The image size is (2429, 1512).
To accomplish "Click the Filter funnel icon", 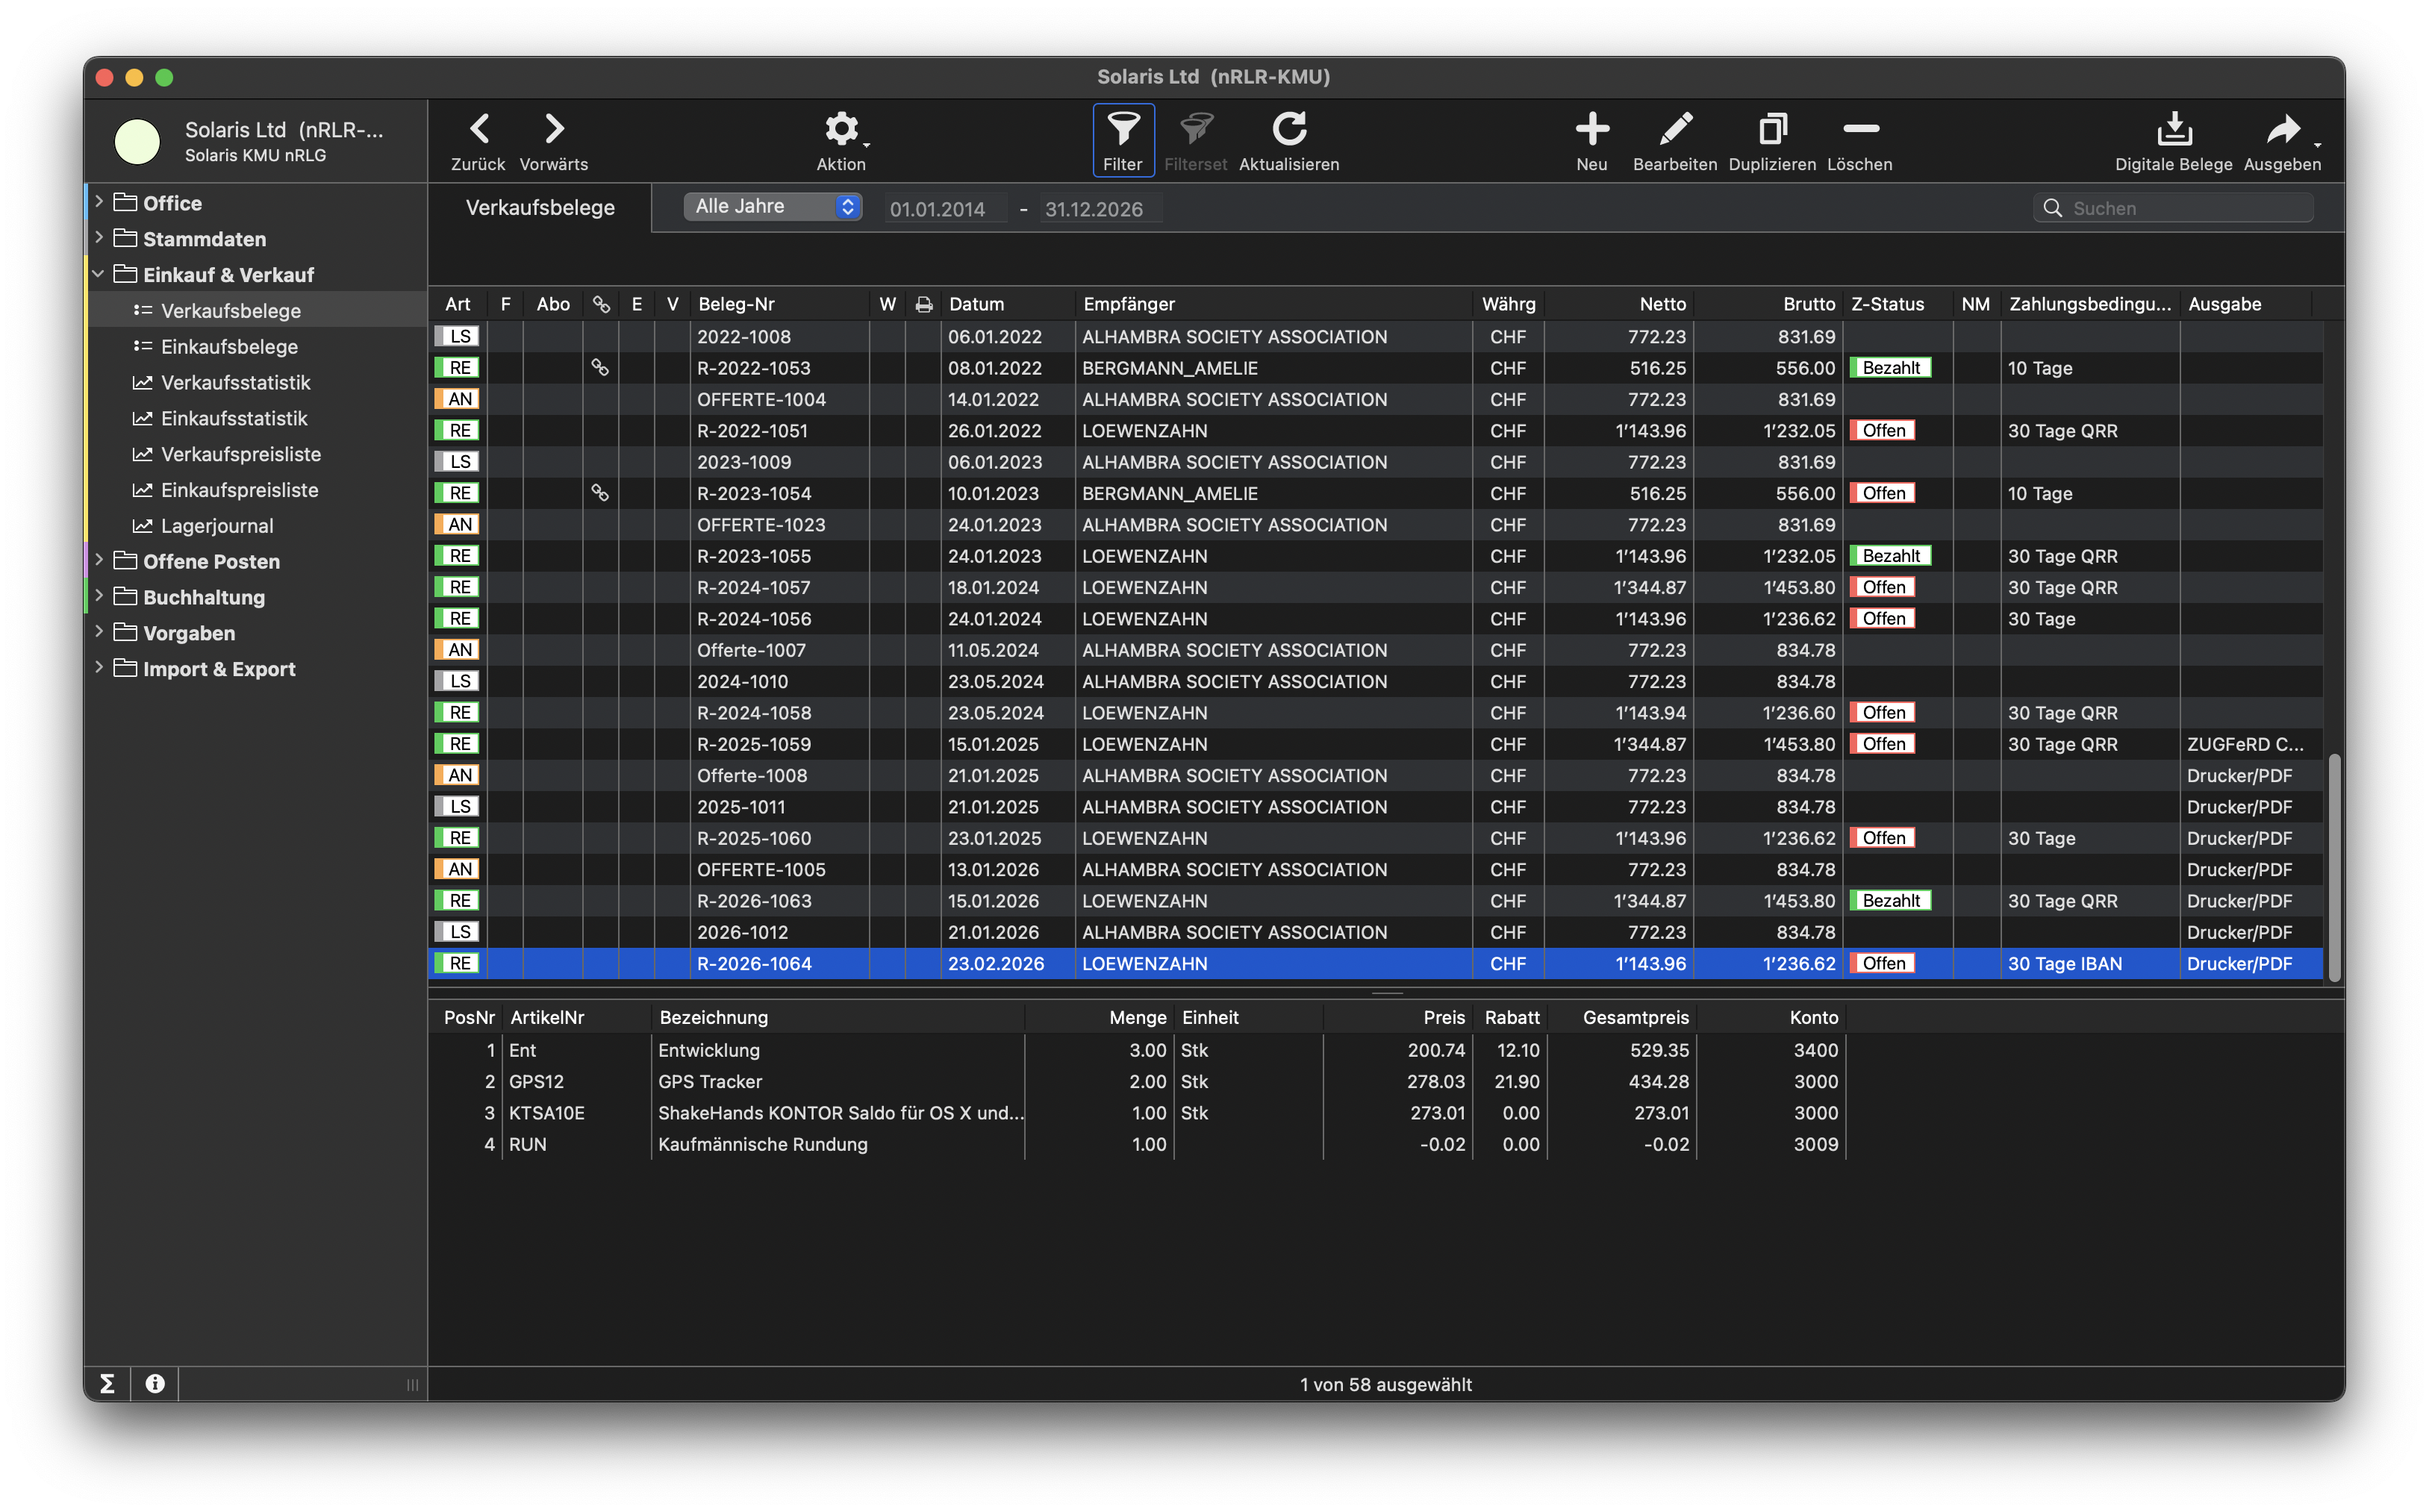I will [1123, 129].
